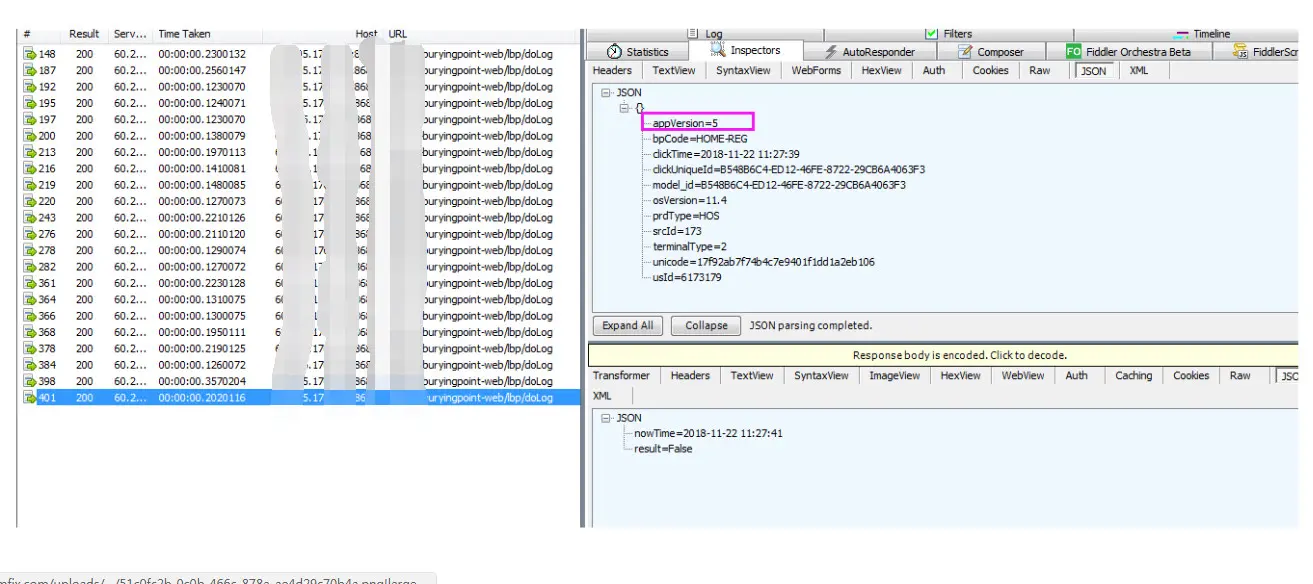Select the response ImageView tab
1313x584 pixels.
point(894,376)
